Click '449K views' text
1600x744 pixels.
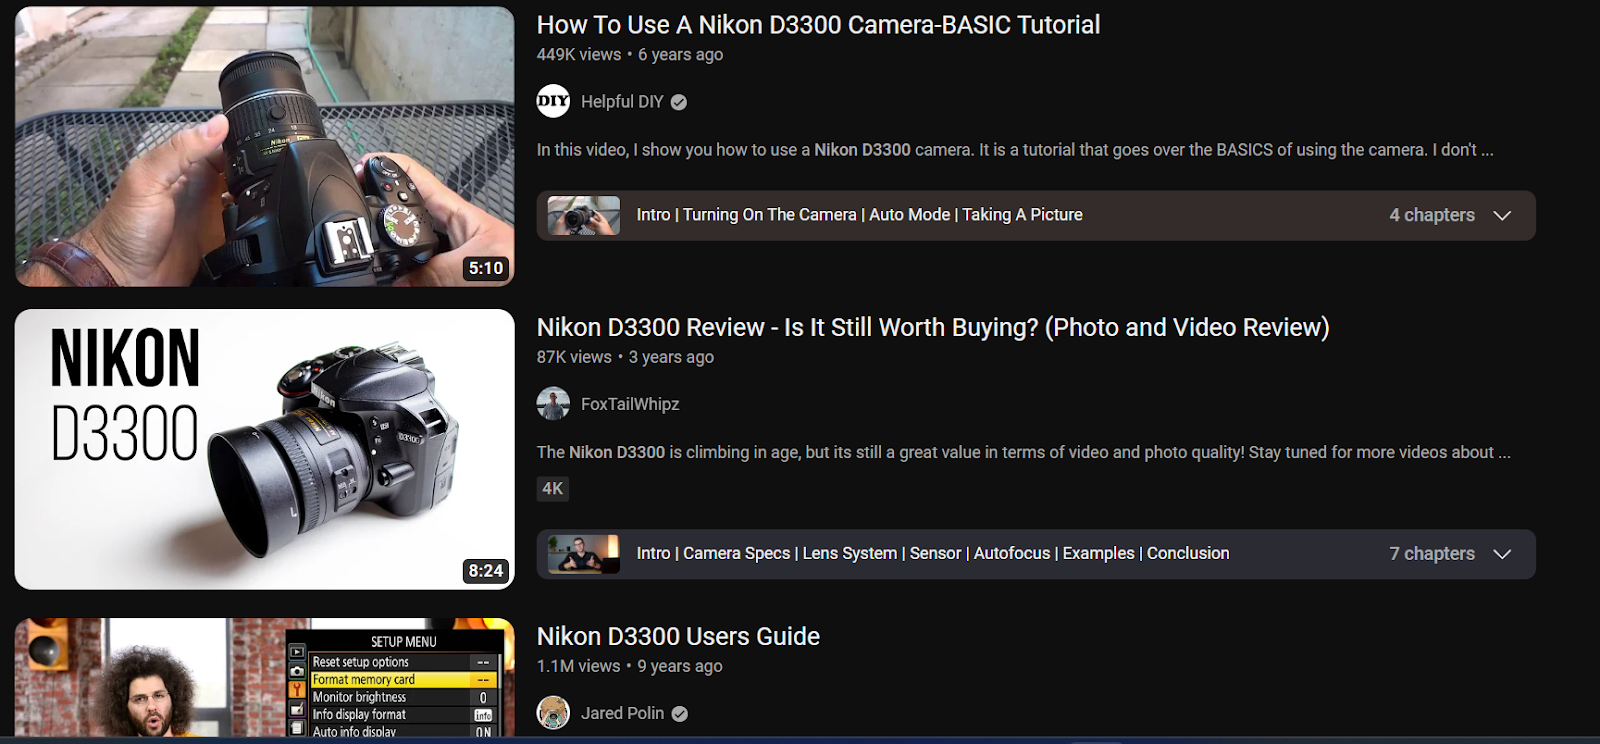coord(579,55)
